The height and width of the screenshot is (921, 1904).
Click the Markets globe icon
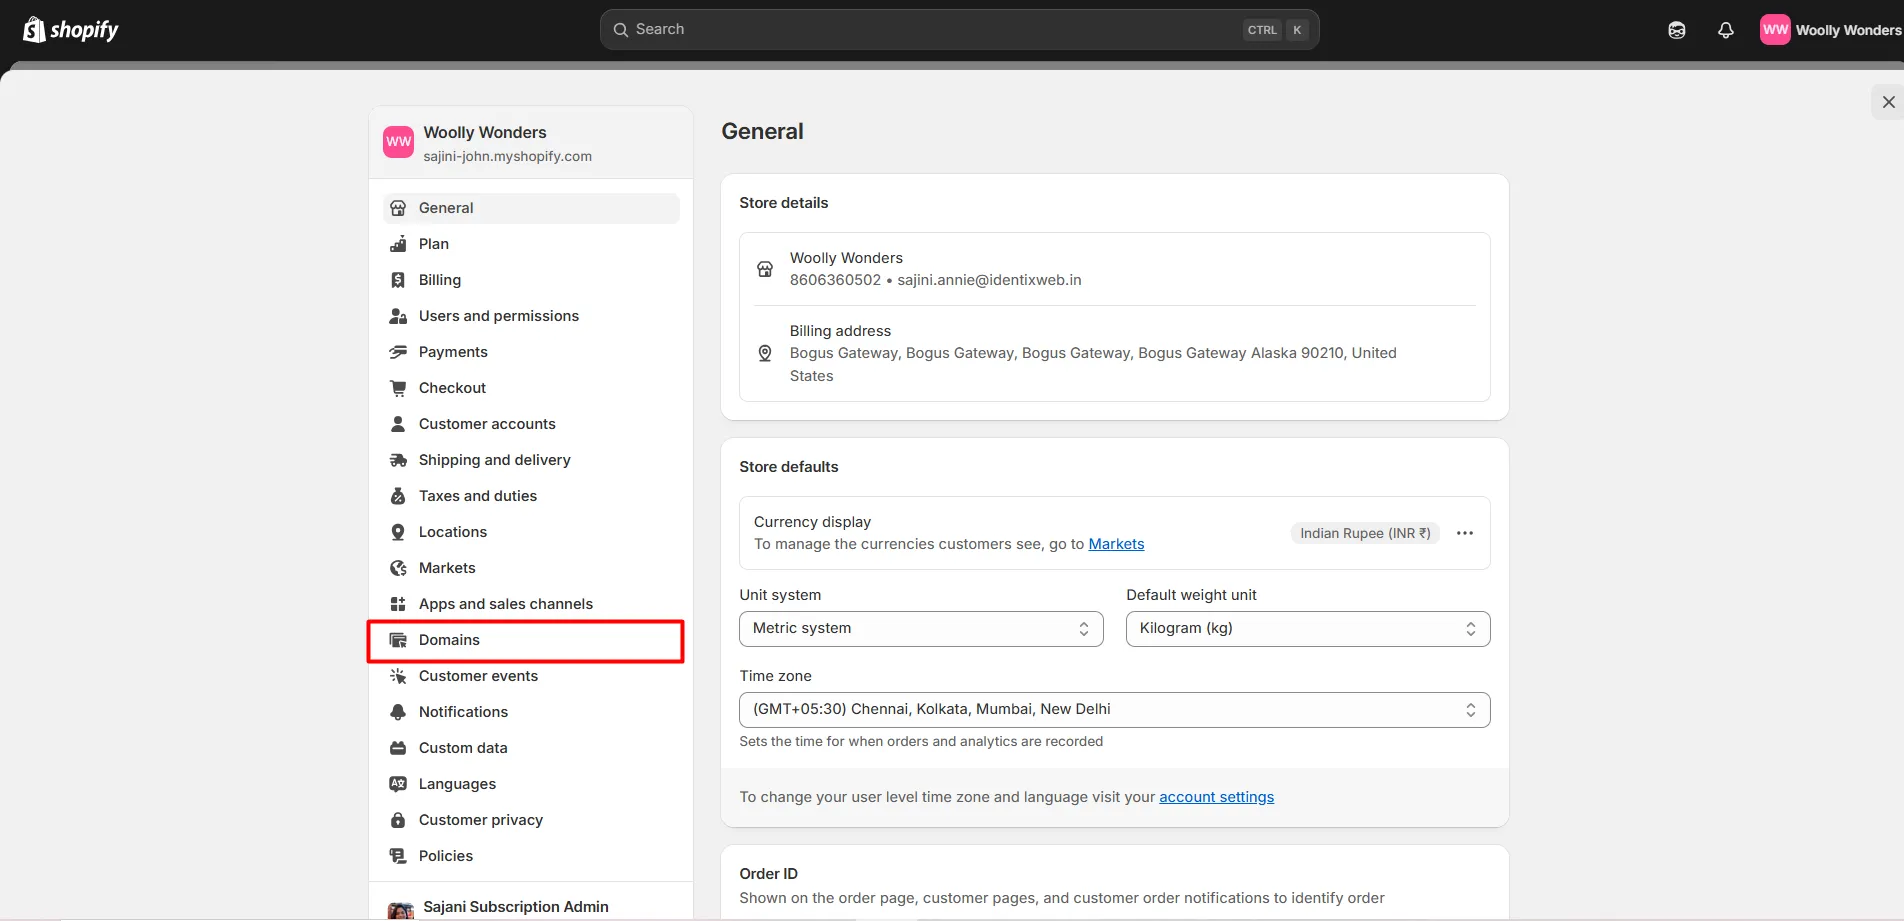(x=398, y=568)
